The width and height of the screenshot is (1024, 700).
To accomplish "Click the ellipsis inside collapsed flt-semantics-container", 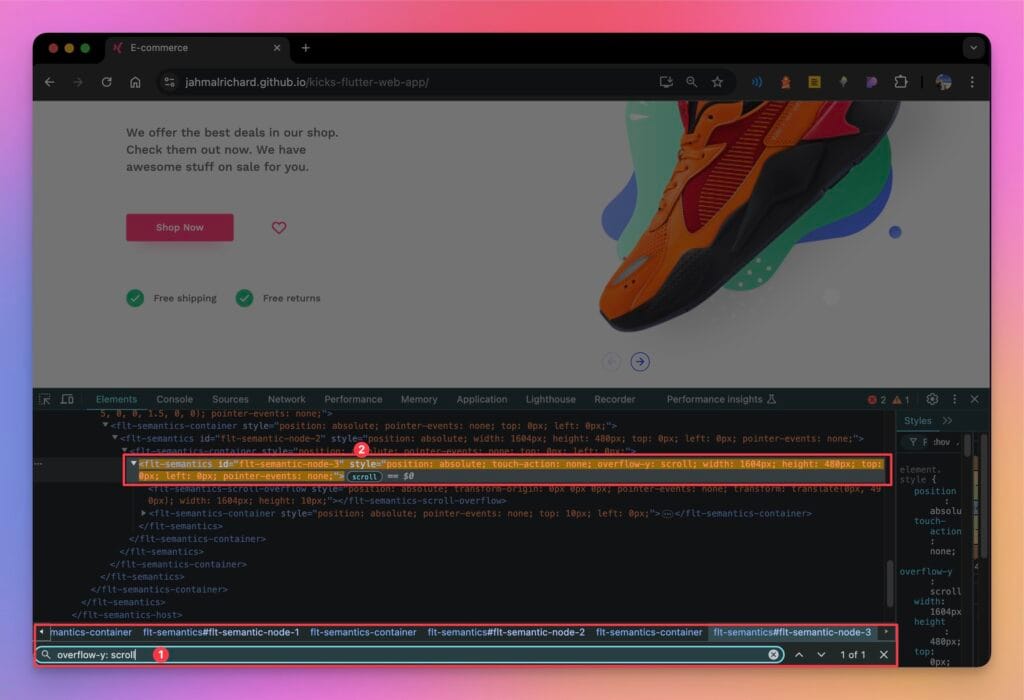I will pos(667,514).
